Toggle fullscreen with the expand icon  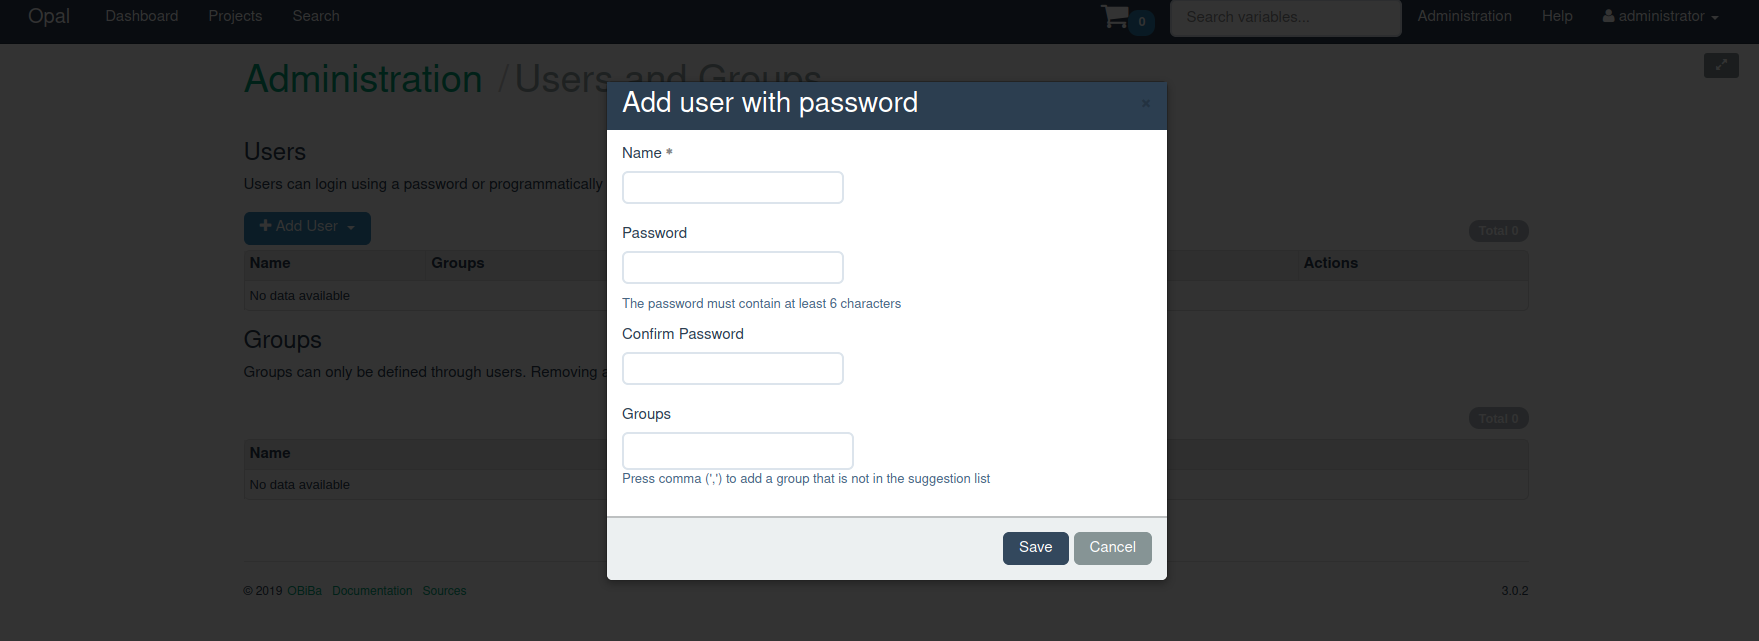pyautogui.click(x=1721, y=65)
